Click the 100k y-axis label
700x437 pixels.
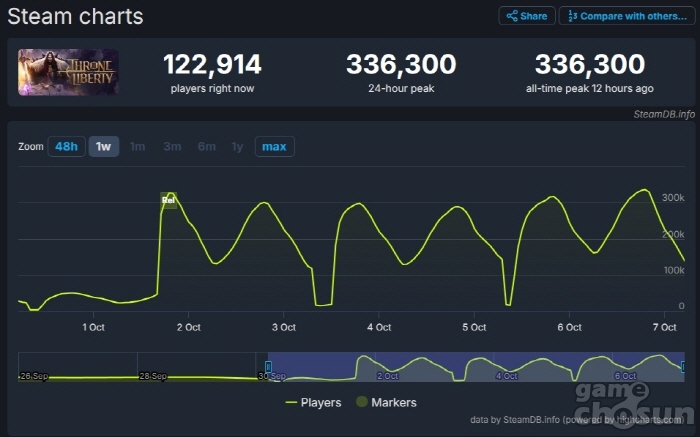tap(674, 270)
